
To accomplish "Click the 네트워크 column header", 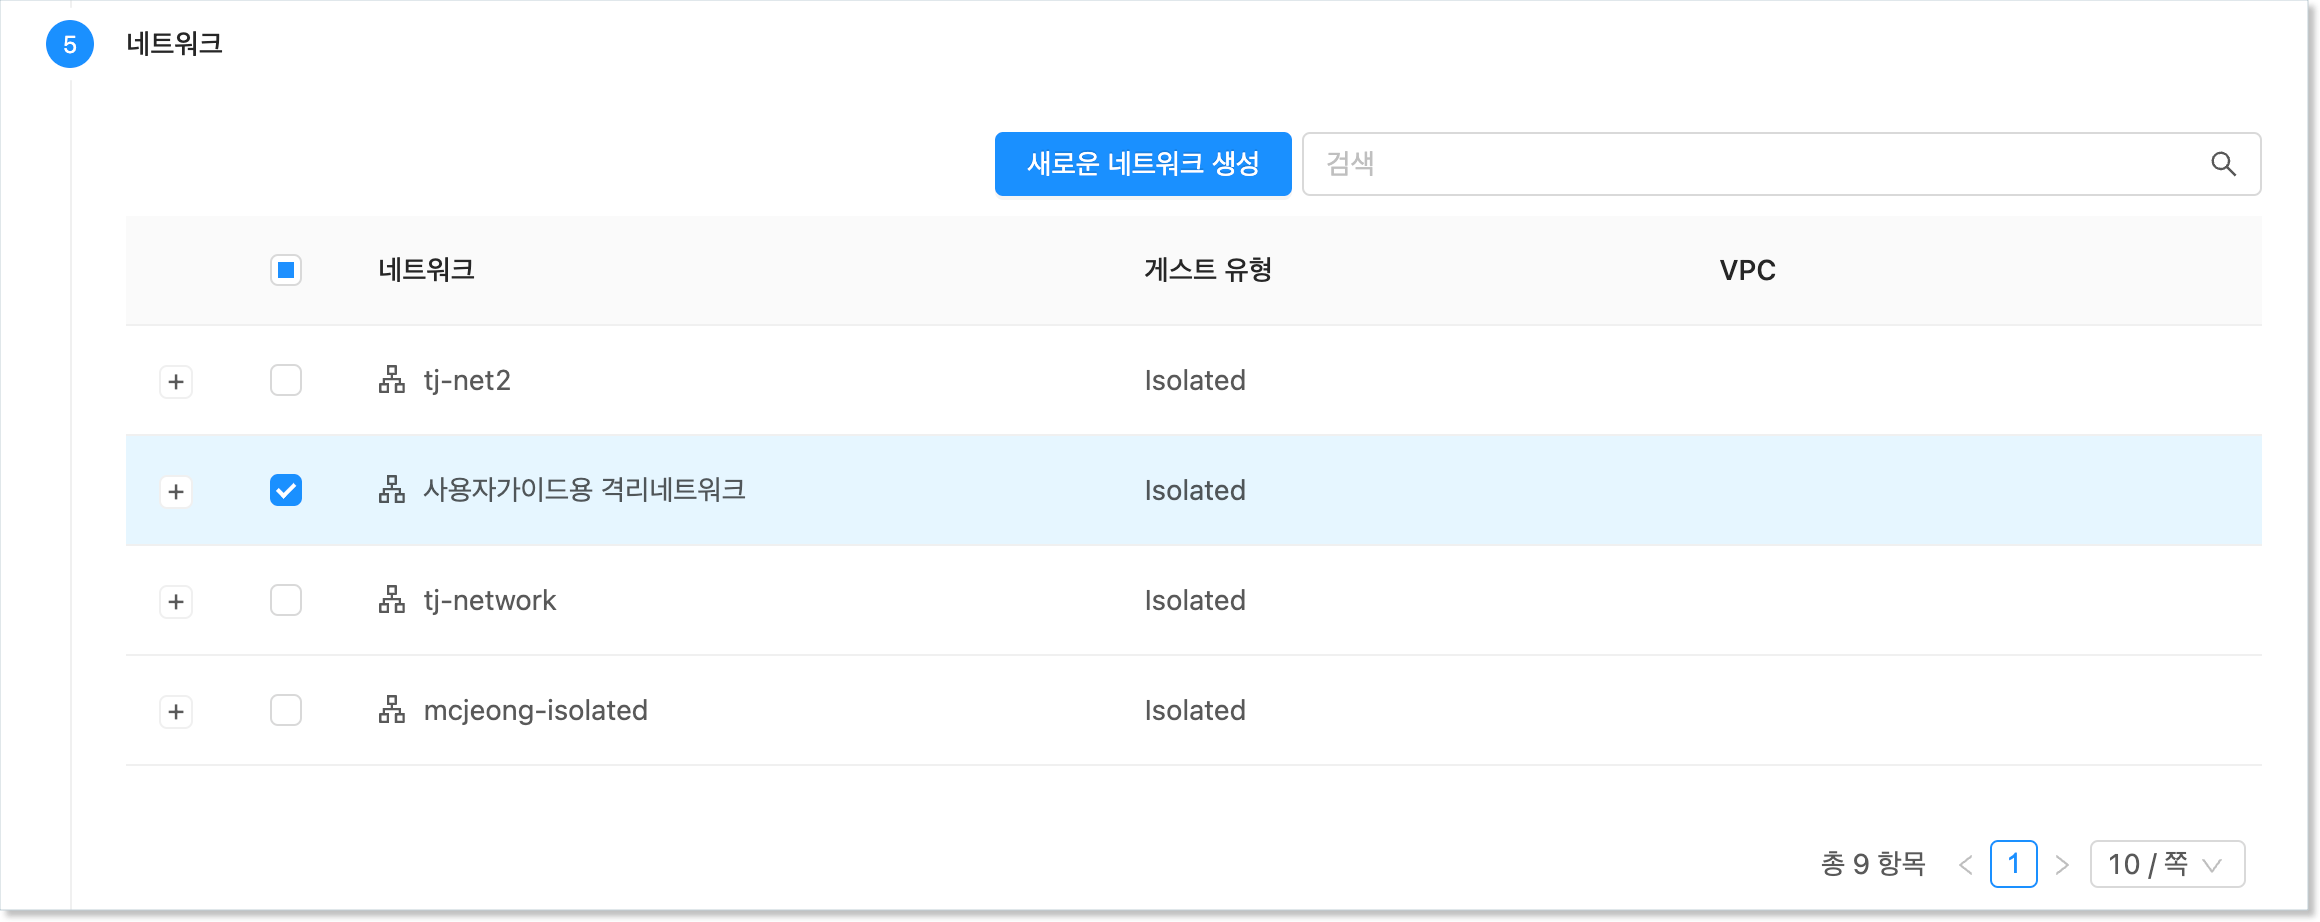I will point(426,270).
